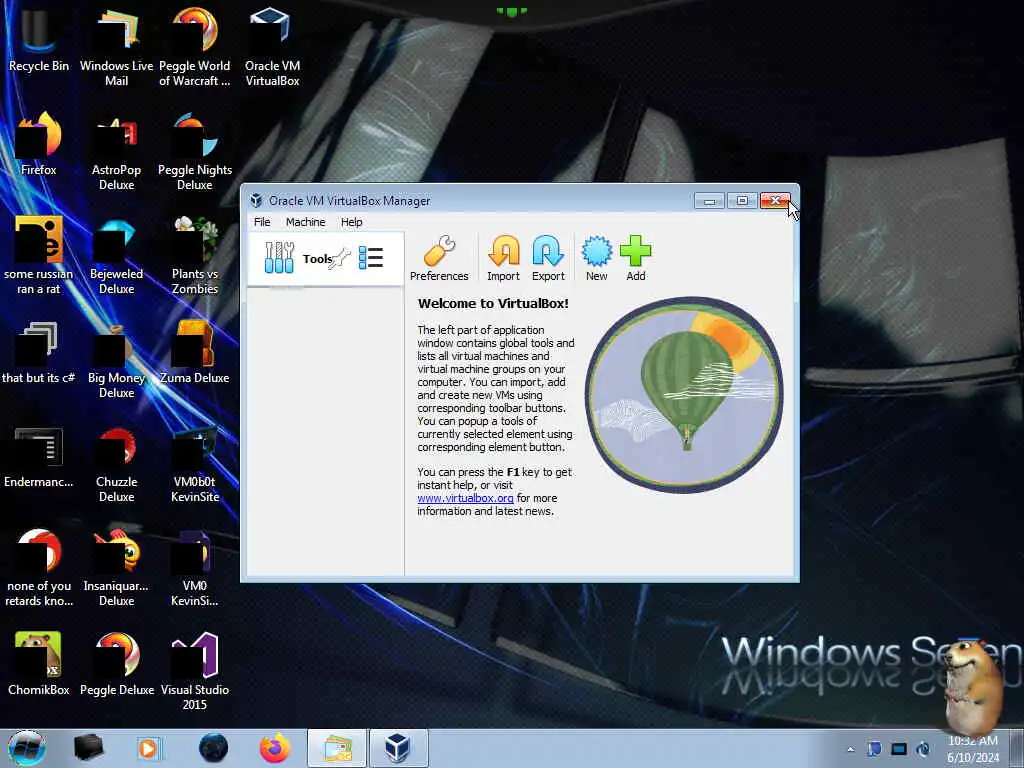Show hidden system tray icons
This screenshot has width=1024, height=768.
pos(850,749)
